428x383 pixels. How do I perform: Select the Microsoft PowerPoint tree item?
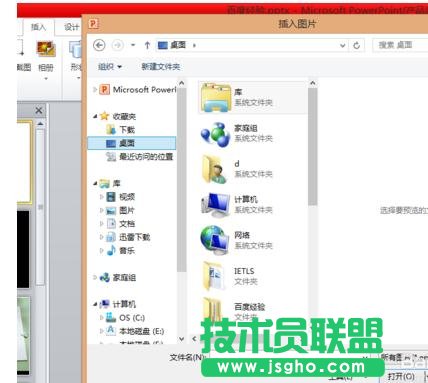tap(138, 89)
